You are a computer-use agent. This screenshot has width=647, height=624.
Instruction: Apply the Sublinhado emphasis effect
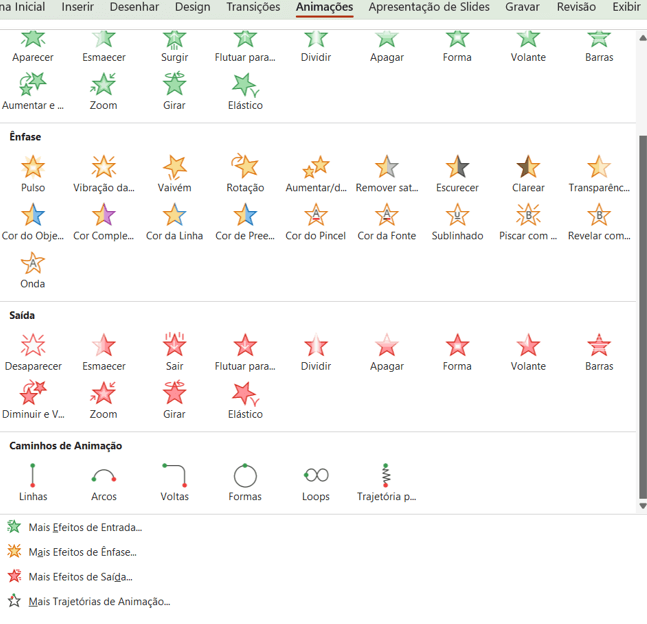tap(458, 222)
